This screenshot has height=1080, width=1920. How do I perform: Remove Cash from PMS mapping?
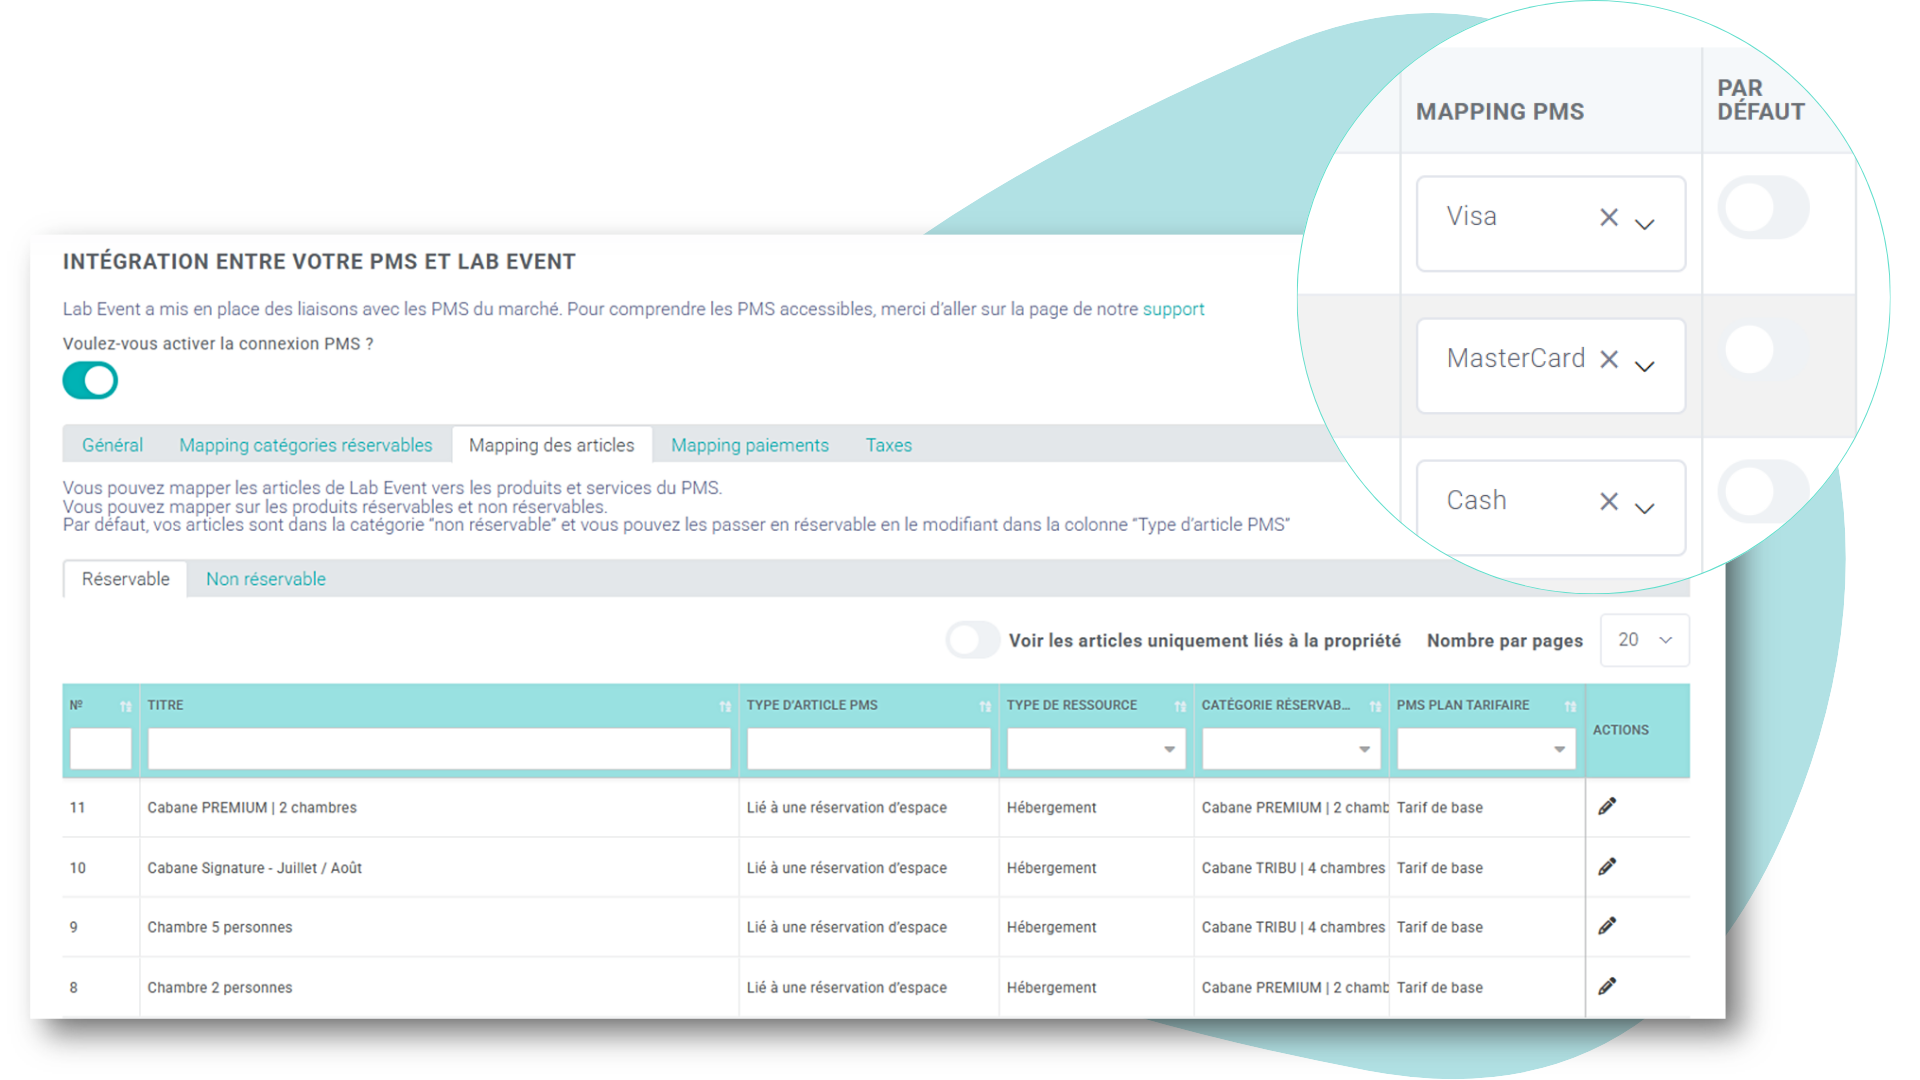[x=1602, y=501]
